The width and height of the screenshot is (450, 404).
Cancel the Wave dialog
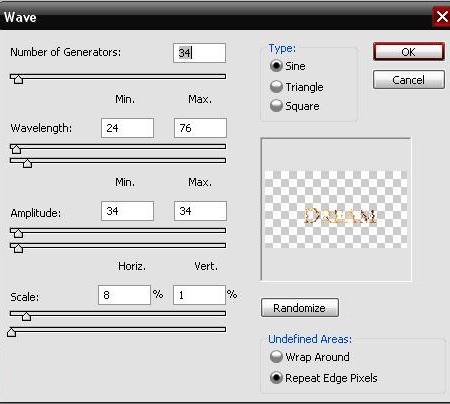[x=409, y=80]
